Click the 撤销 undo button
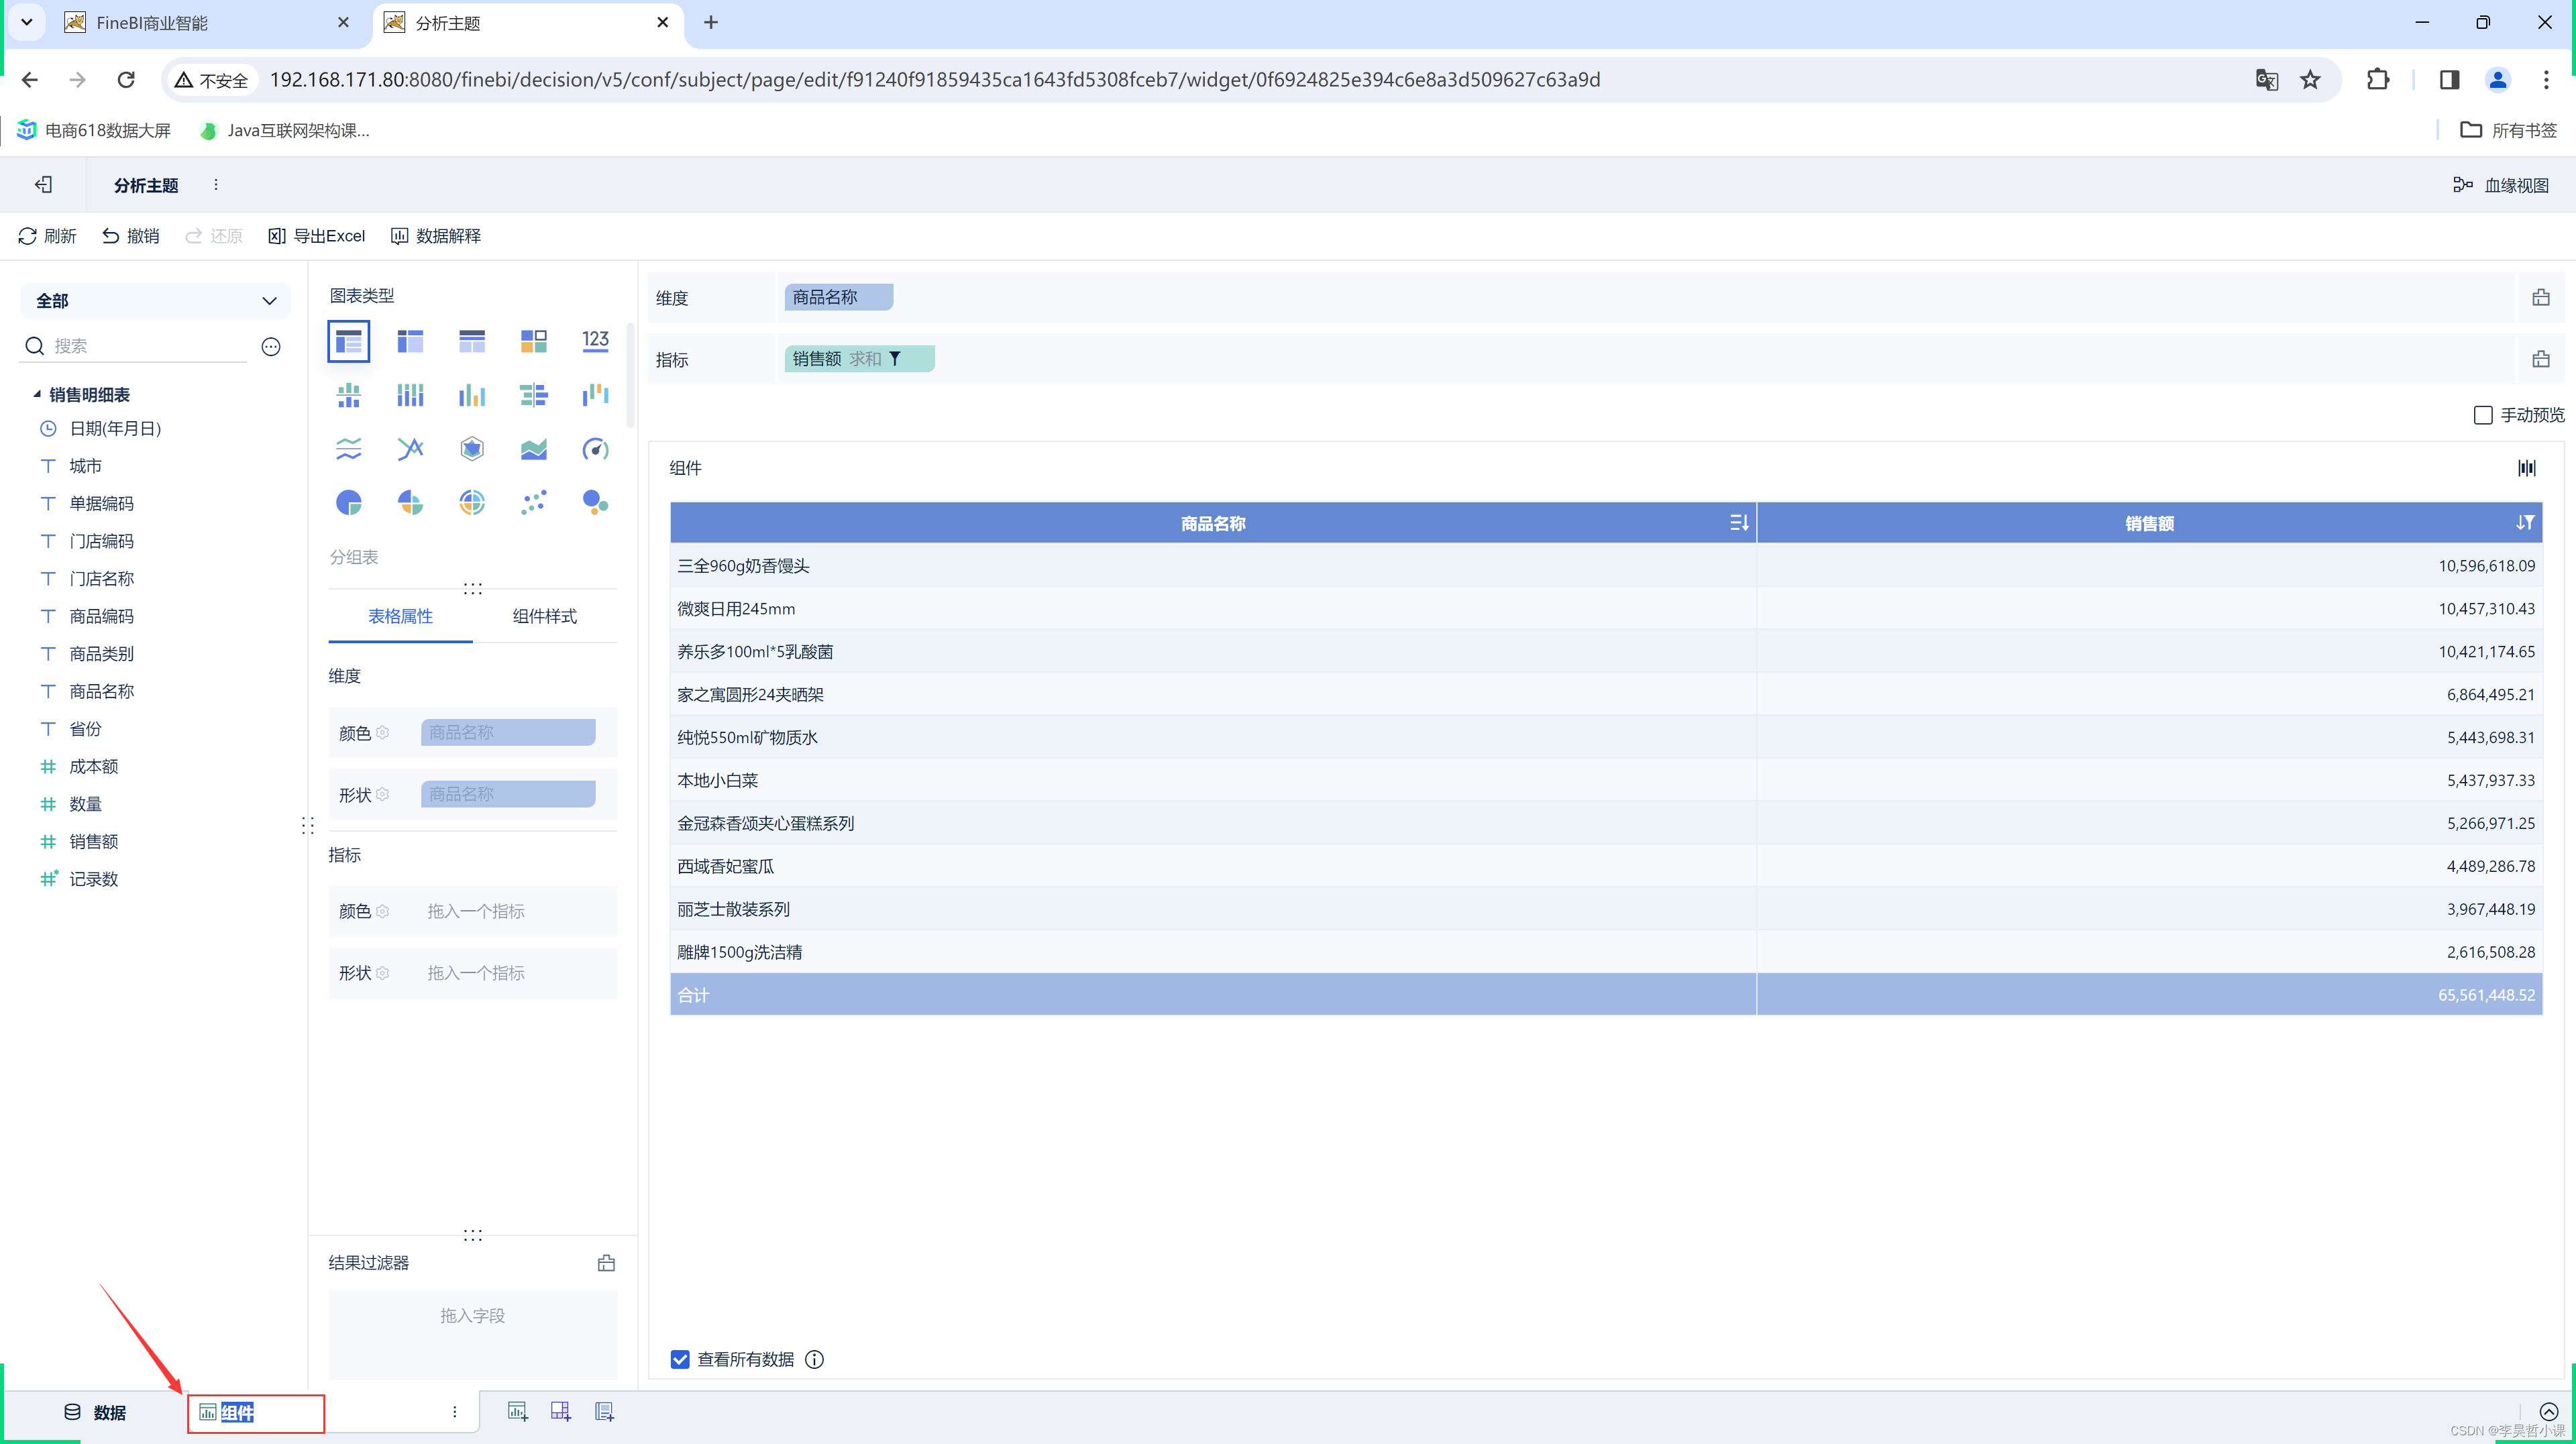Screen dimensions: 2576x1444 coord(131,236)
